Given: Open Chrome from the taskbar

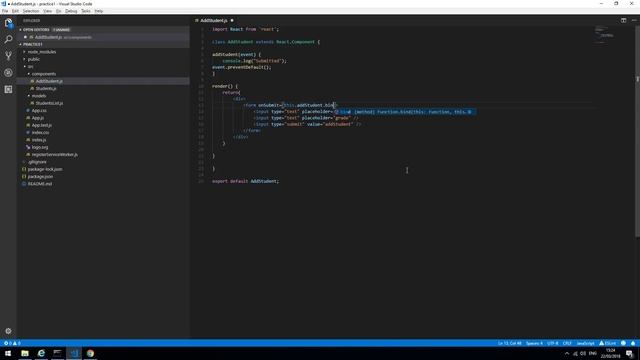Looking at the screenshot, I should click(90, 353).
